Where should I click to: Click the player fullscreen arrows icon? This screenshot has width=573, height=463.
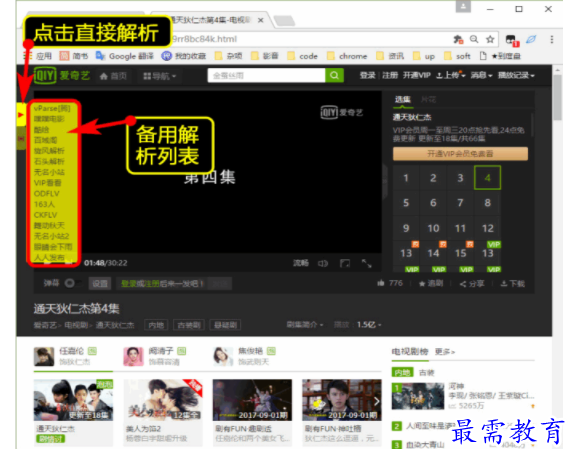367,263
